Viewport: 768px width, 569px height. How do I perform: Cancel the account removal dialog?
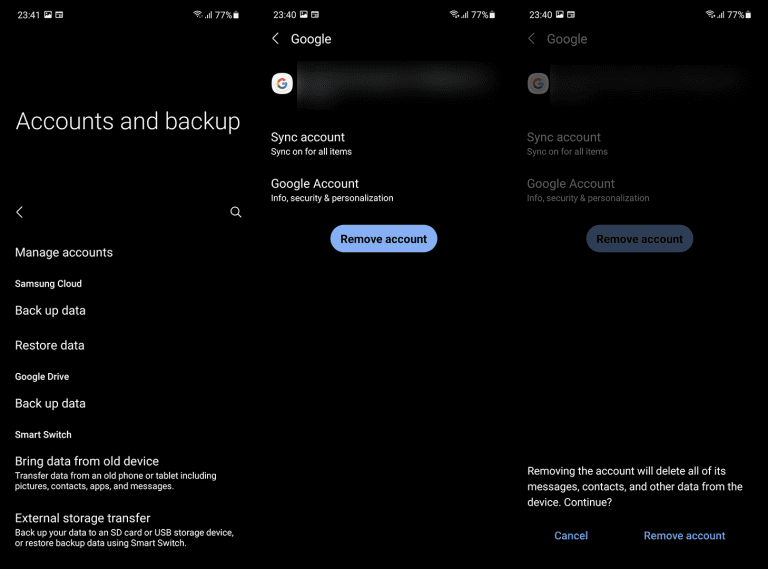pyautogui.click(x=571, y=536)
